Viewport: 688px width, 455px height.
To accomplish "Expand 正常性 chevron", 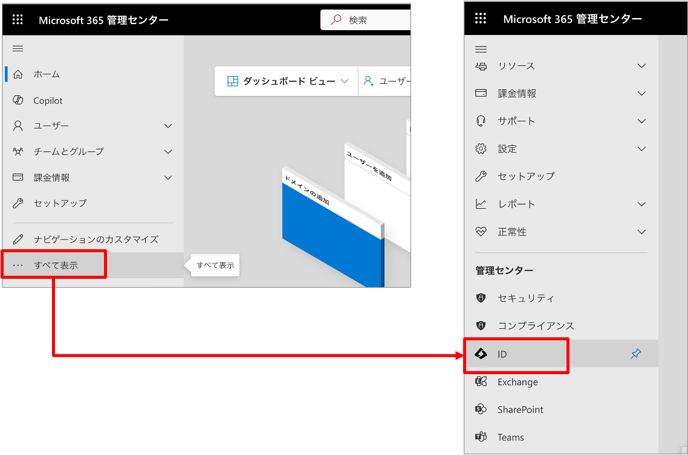I will (641, 232).
